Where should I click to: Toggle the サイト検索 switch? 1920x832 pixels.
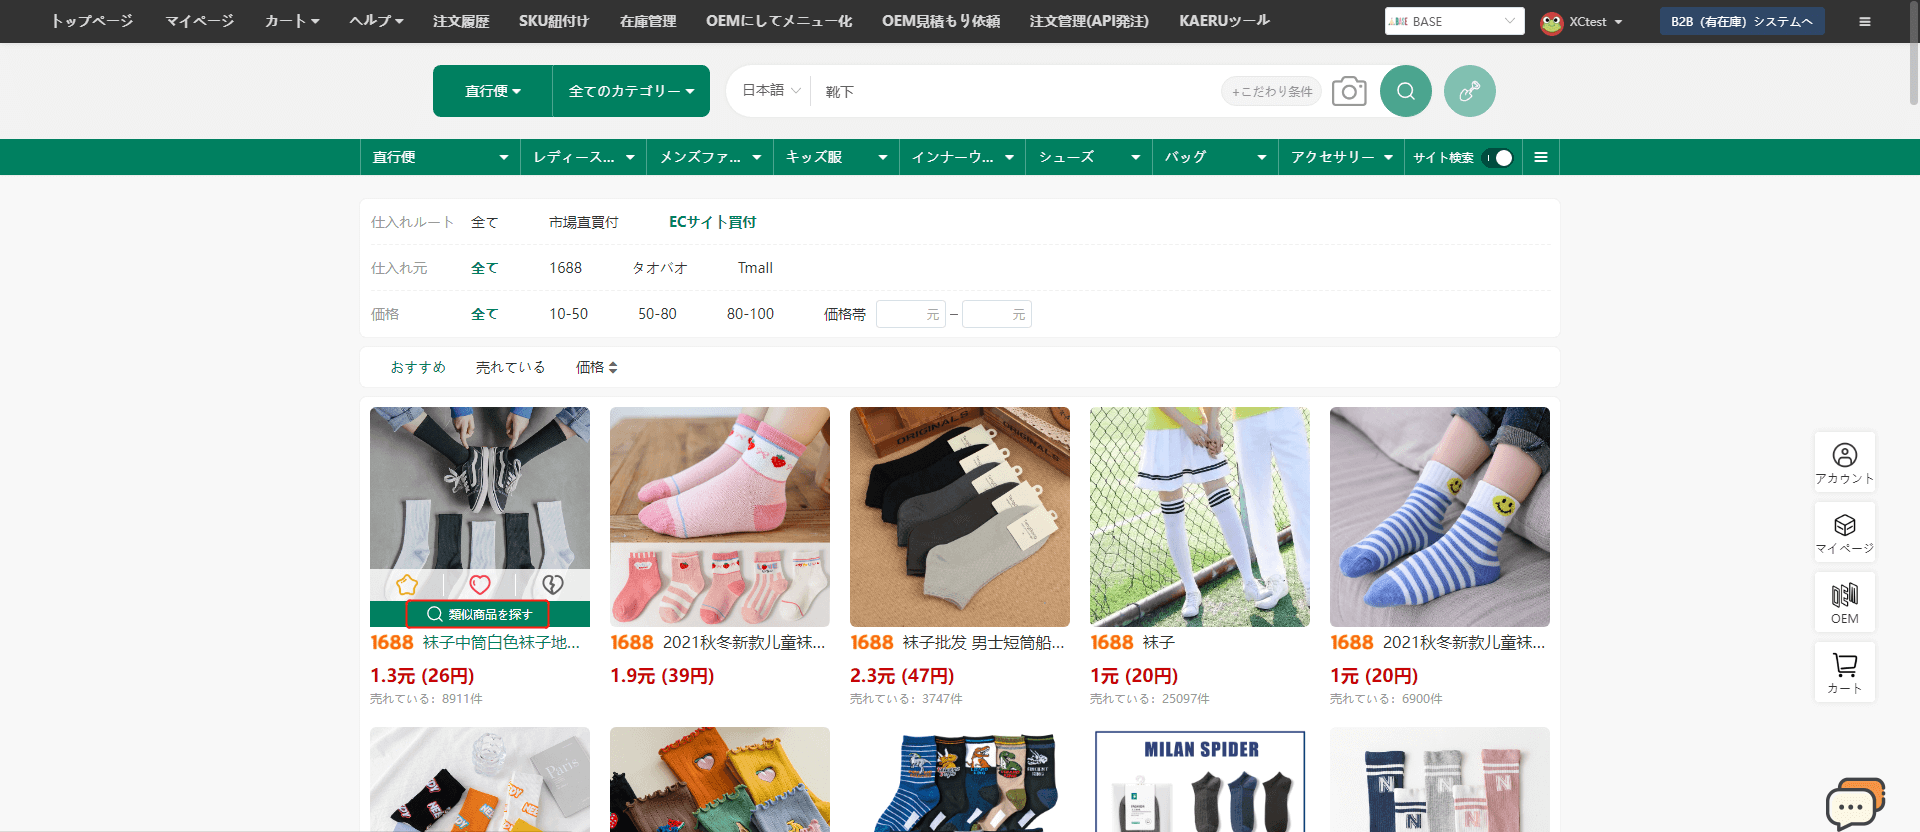[1498, 157]
